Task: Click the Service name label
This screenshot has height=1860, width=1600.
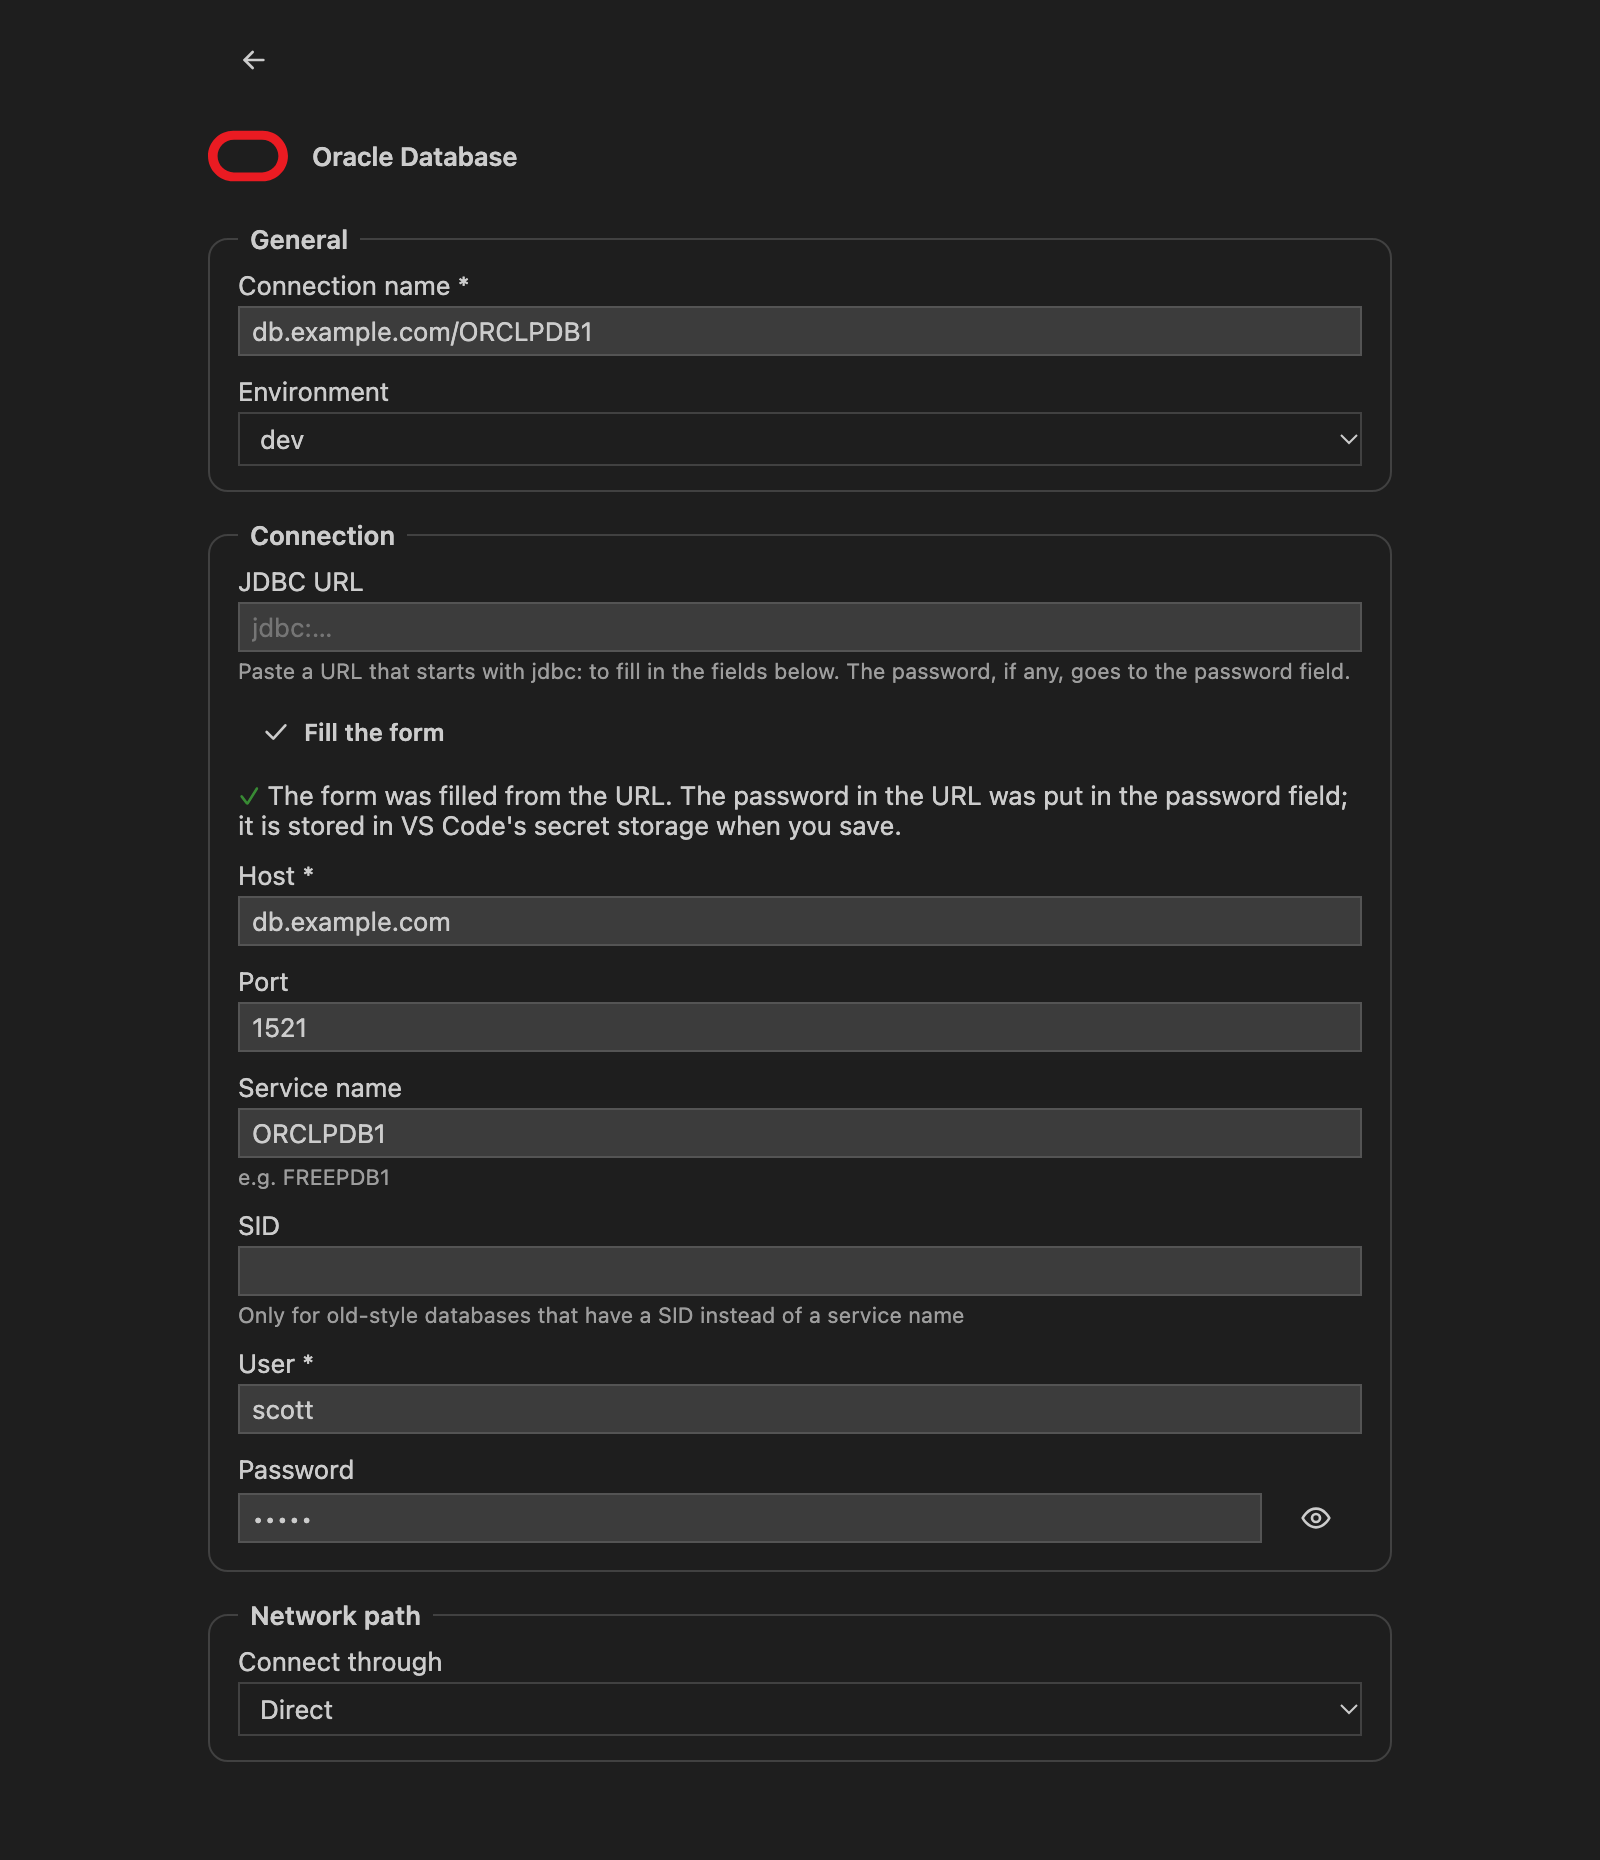Action: [x=320, y=1088]
